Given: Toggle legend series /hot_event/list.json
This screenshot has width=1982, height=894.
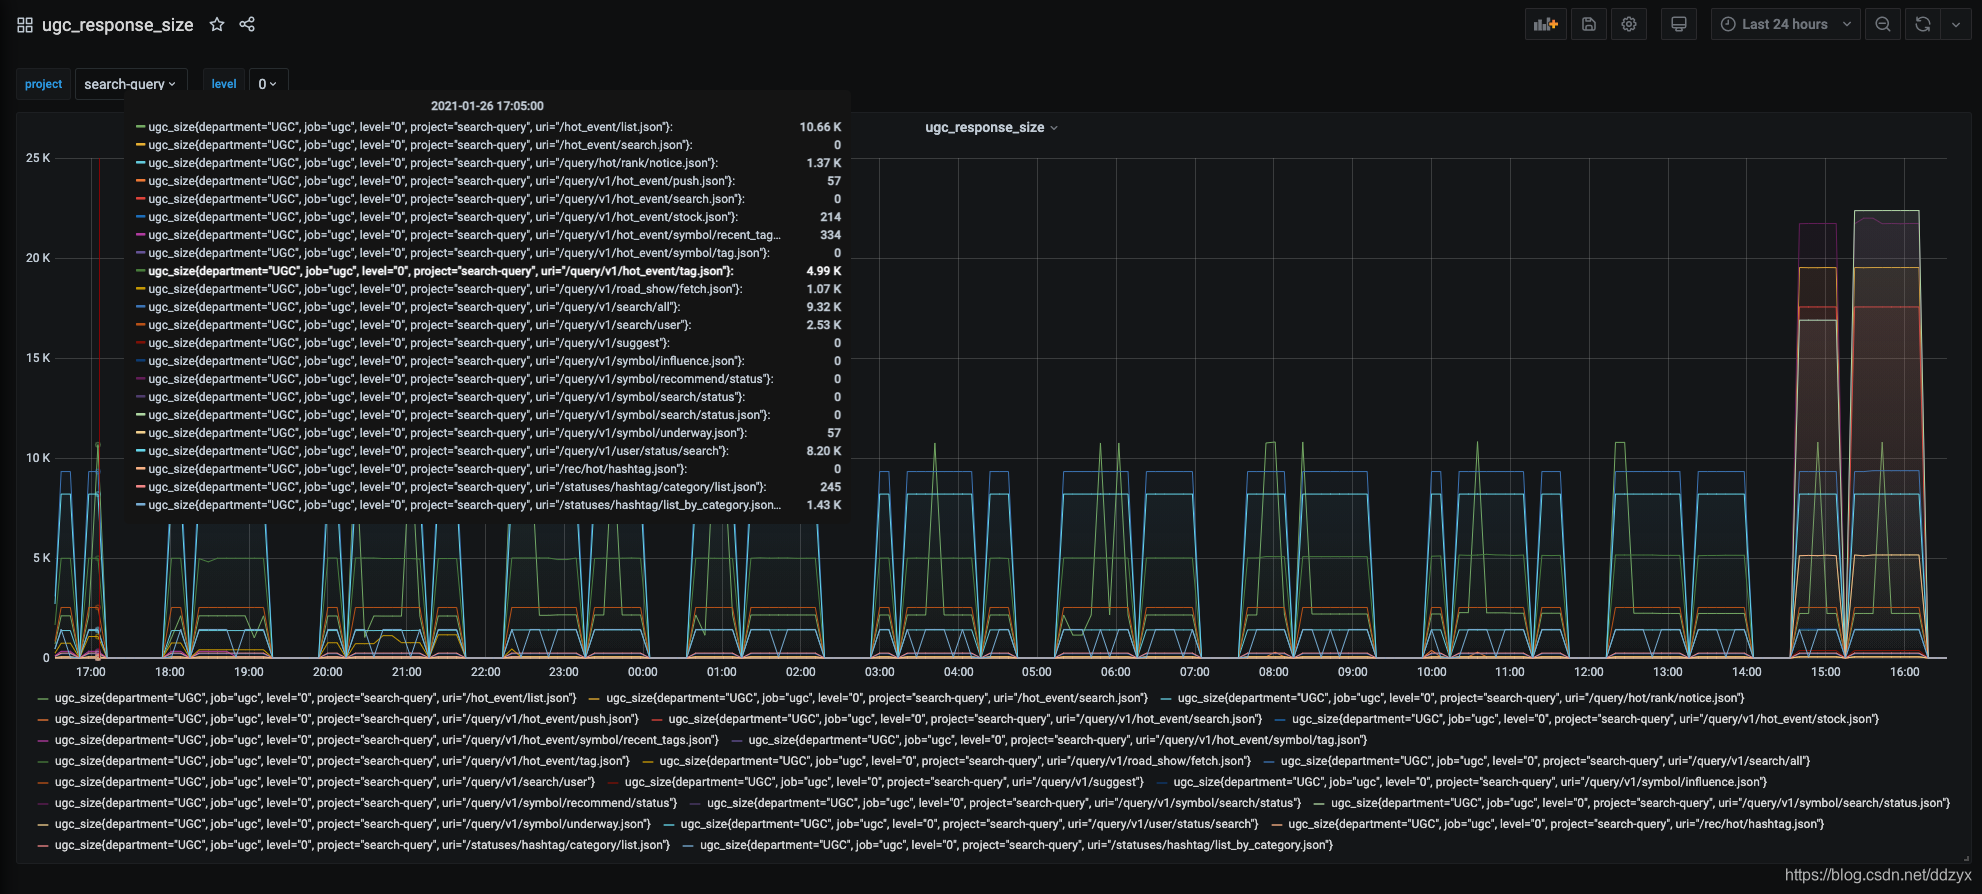Looking at the screenshot, I should pyautogui.click(x=316, y=698).
